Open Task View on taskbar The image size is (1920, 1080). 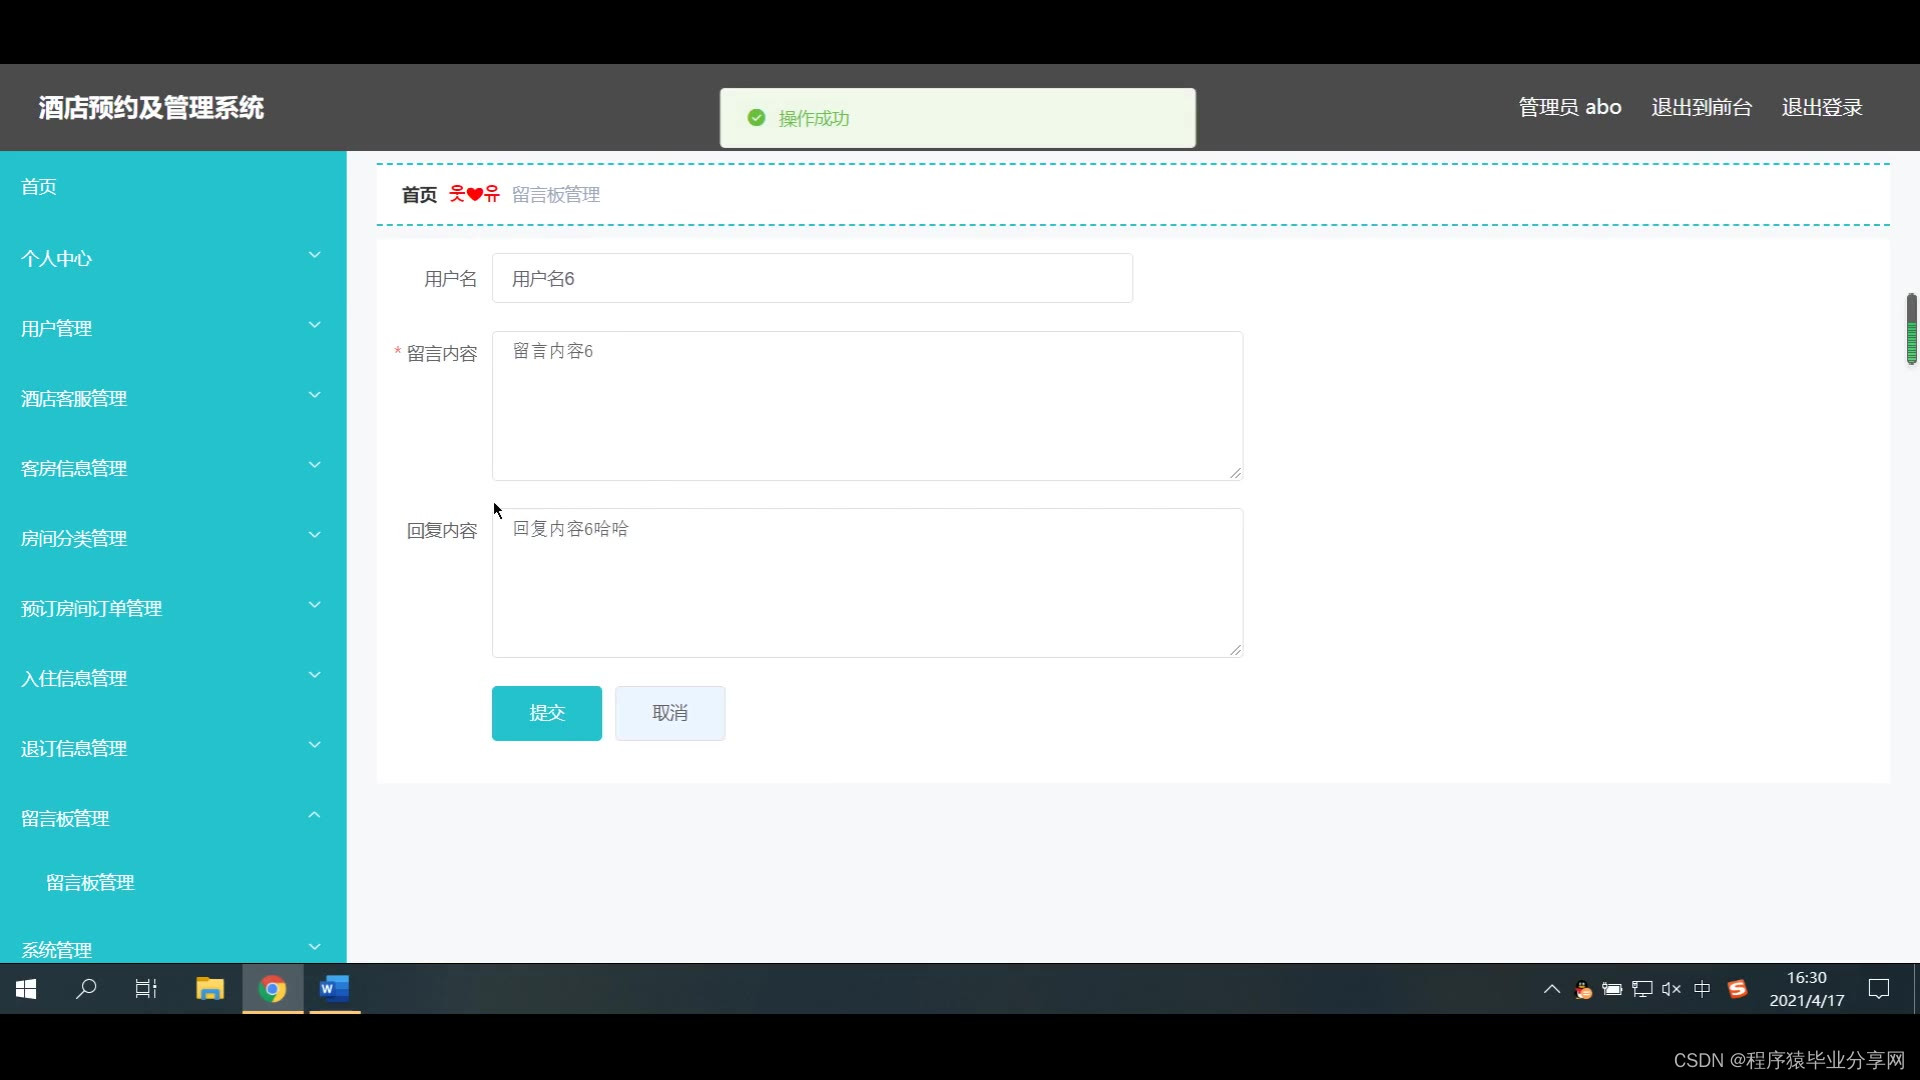point(146,989)
